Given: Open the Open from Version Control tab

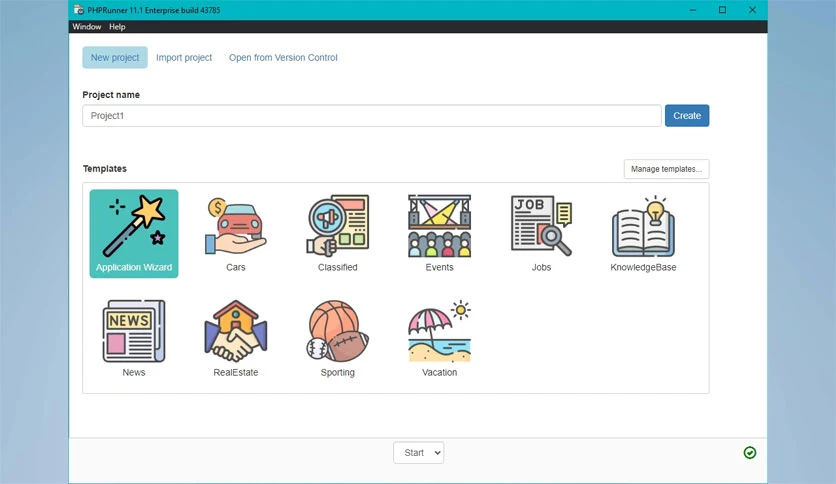Looking at the screenshot, I should click(283, 58).
